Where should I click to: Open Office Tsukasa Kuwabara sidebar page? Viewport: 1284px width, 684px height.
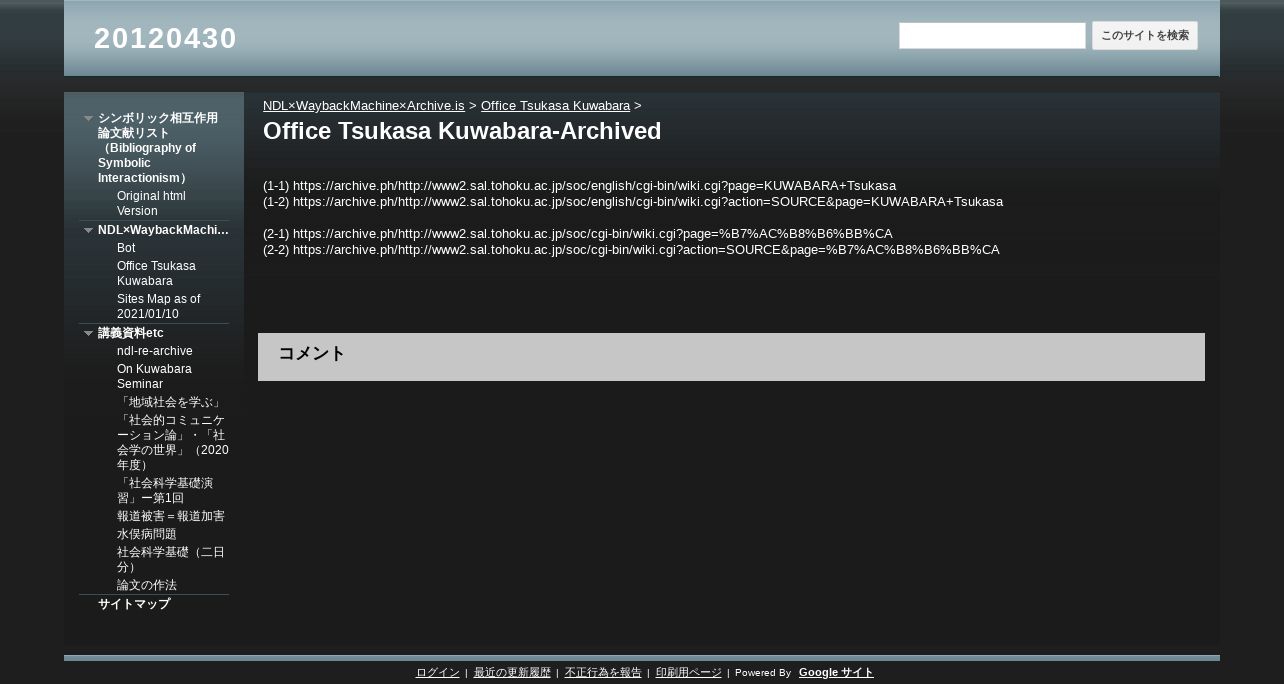pos(156,273)
